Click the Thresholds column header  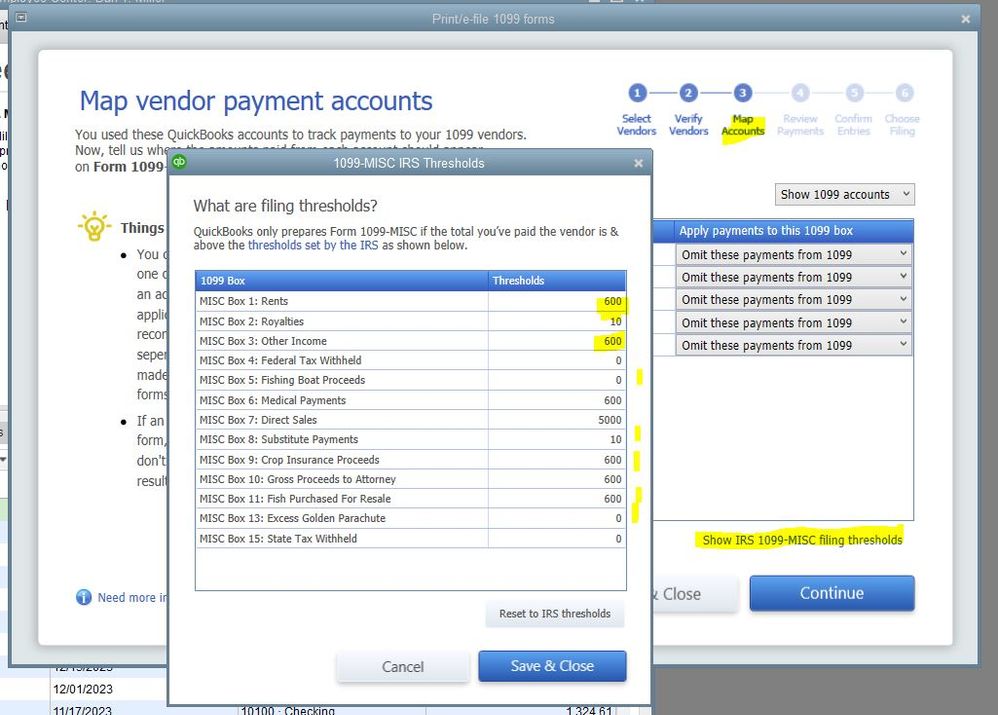[x=557, y=281]
